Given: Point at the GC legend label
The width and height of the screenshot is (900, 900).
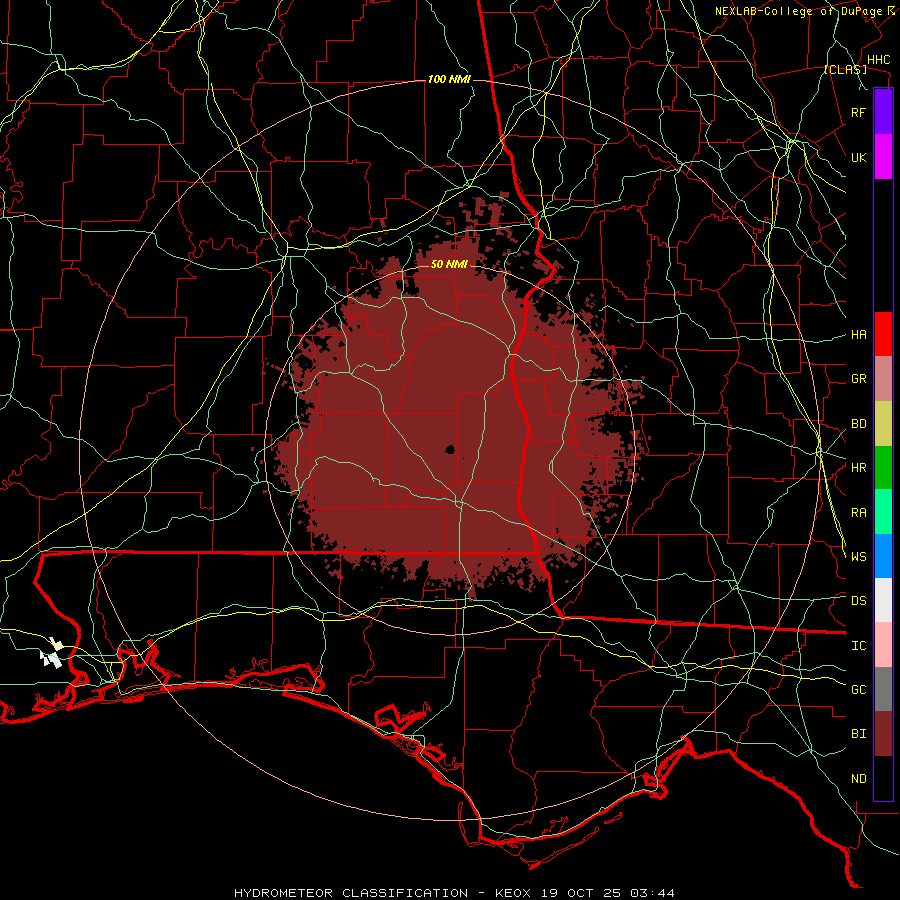Looking at the screenshot, I should point(858,690).
